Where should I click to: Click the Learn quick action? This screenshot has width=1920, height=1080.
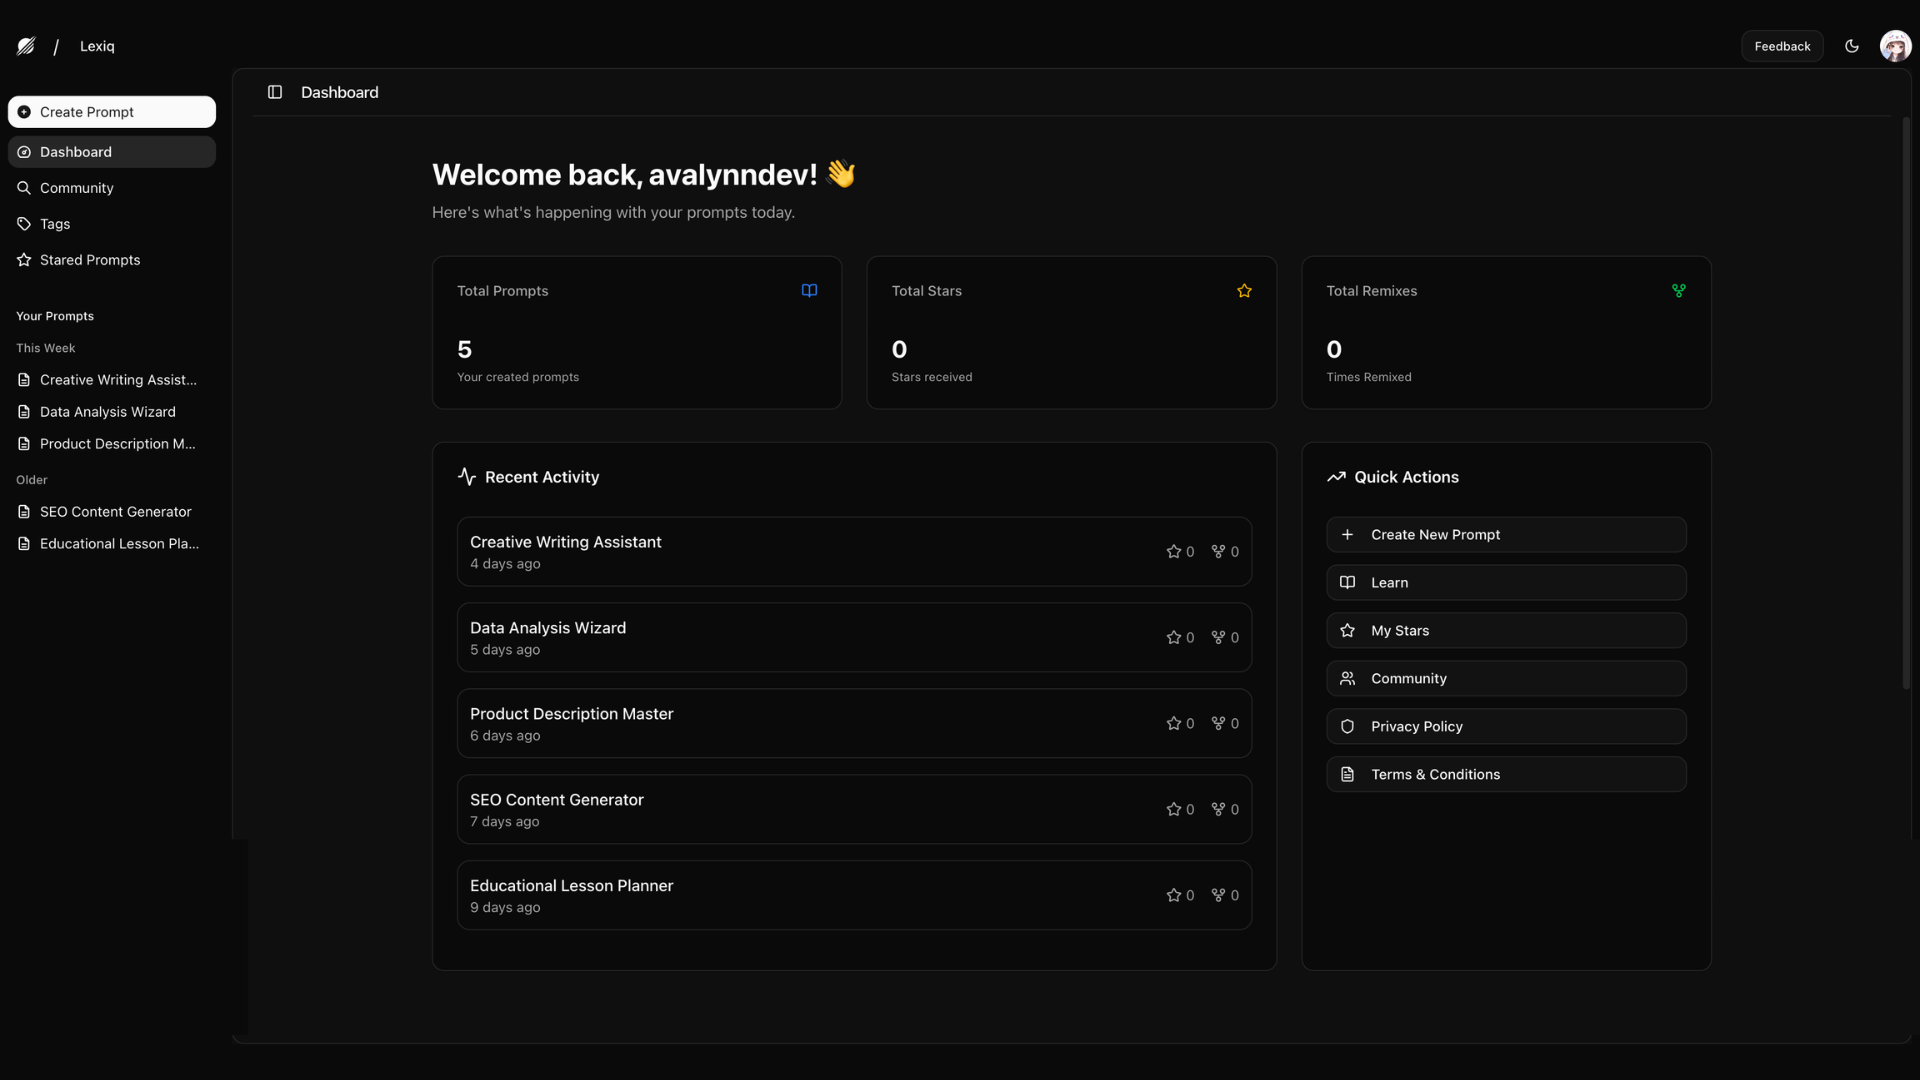point(1506,583)
